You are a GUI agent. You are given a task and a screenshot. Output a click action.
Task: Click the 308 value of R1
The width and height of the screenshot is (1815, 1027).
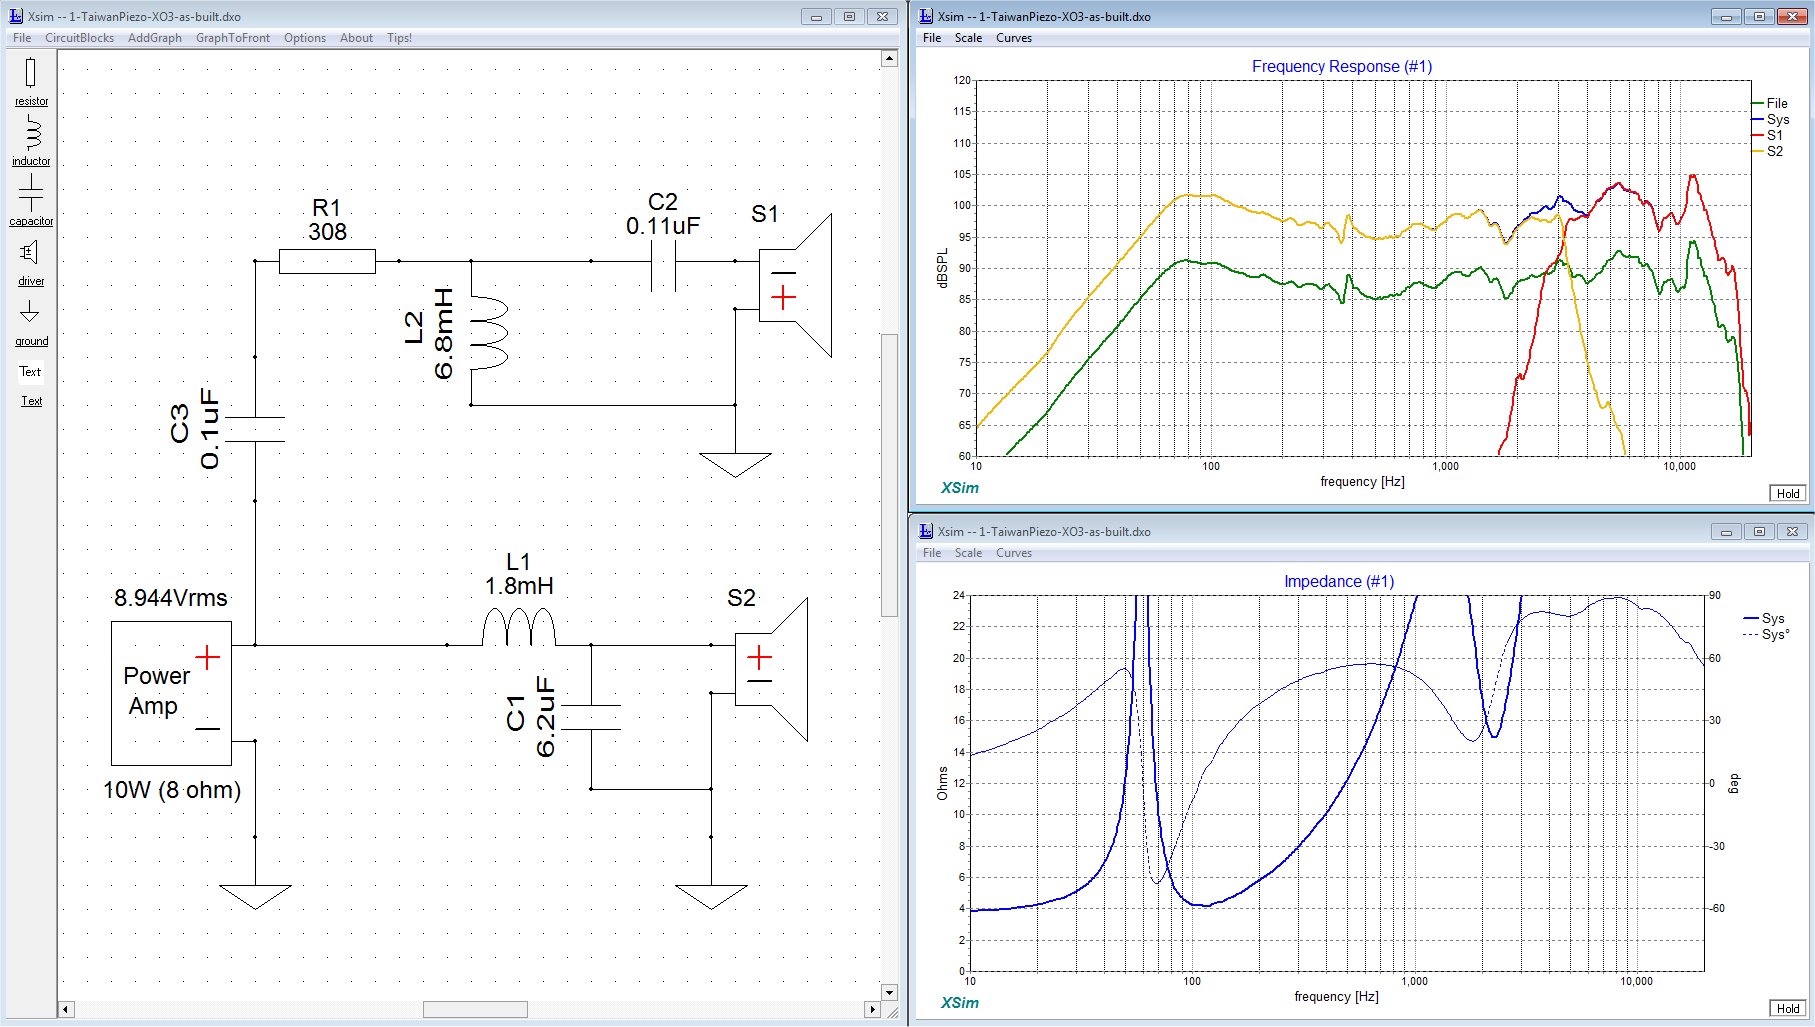click(x=327, y=232)
